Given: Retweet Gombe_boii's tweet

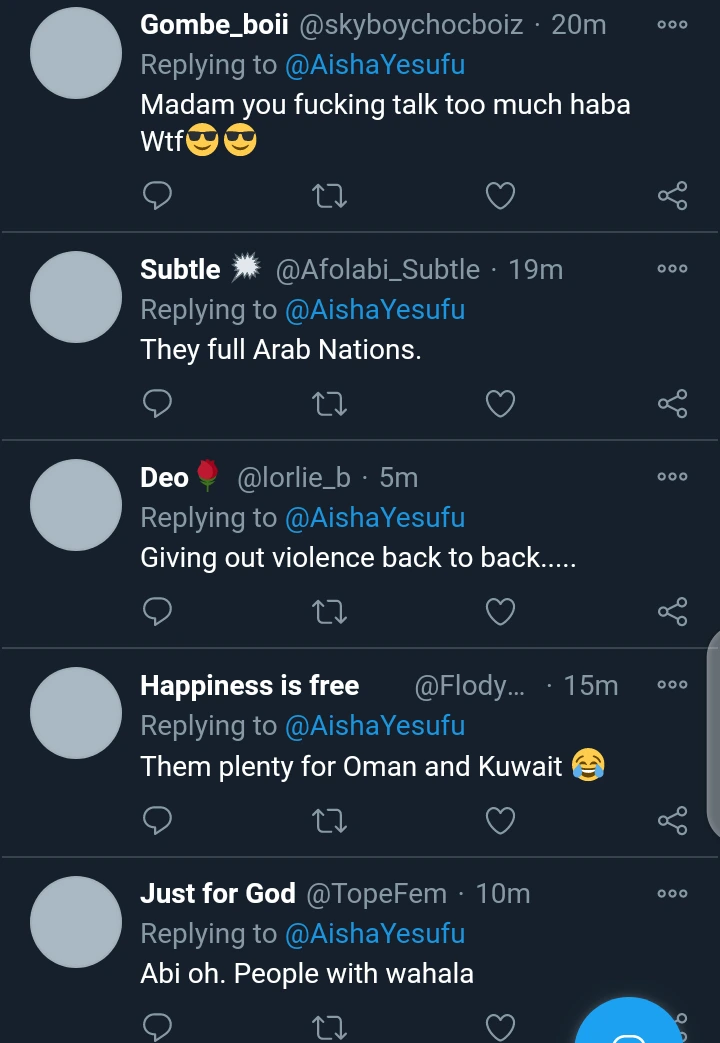Looking at the screenshot, I should click(329, 196).
